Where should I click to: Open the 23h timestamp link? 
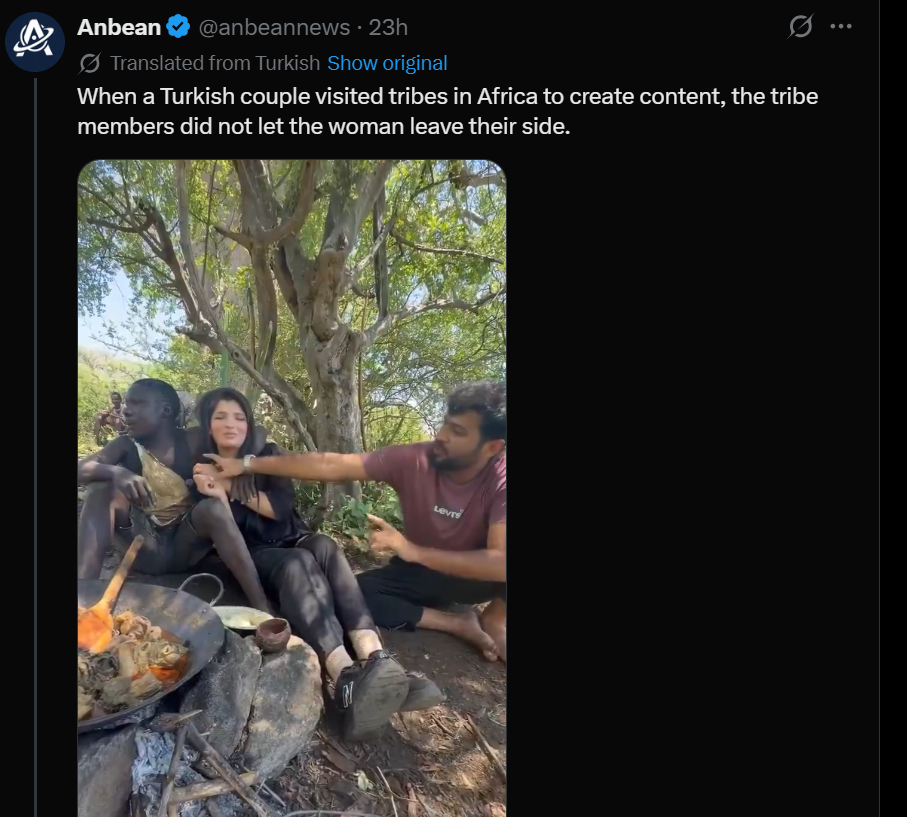coord(388,28)
